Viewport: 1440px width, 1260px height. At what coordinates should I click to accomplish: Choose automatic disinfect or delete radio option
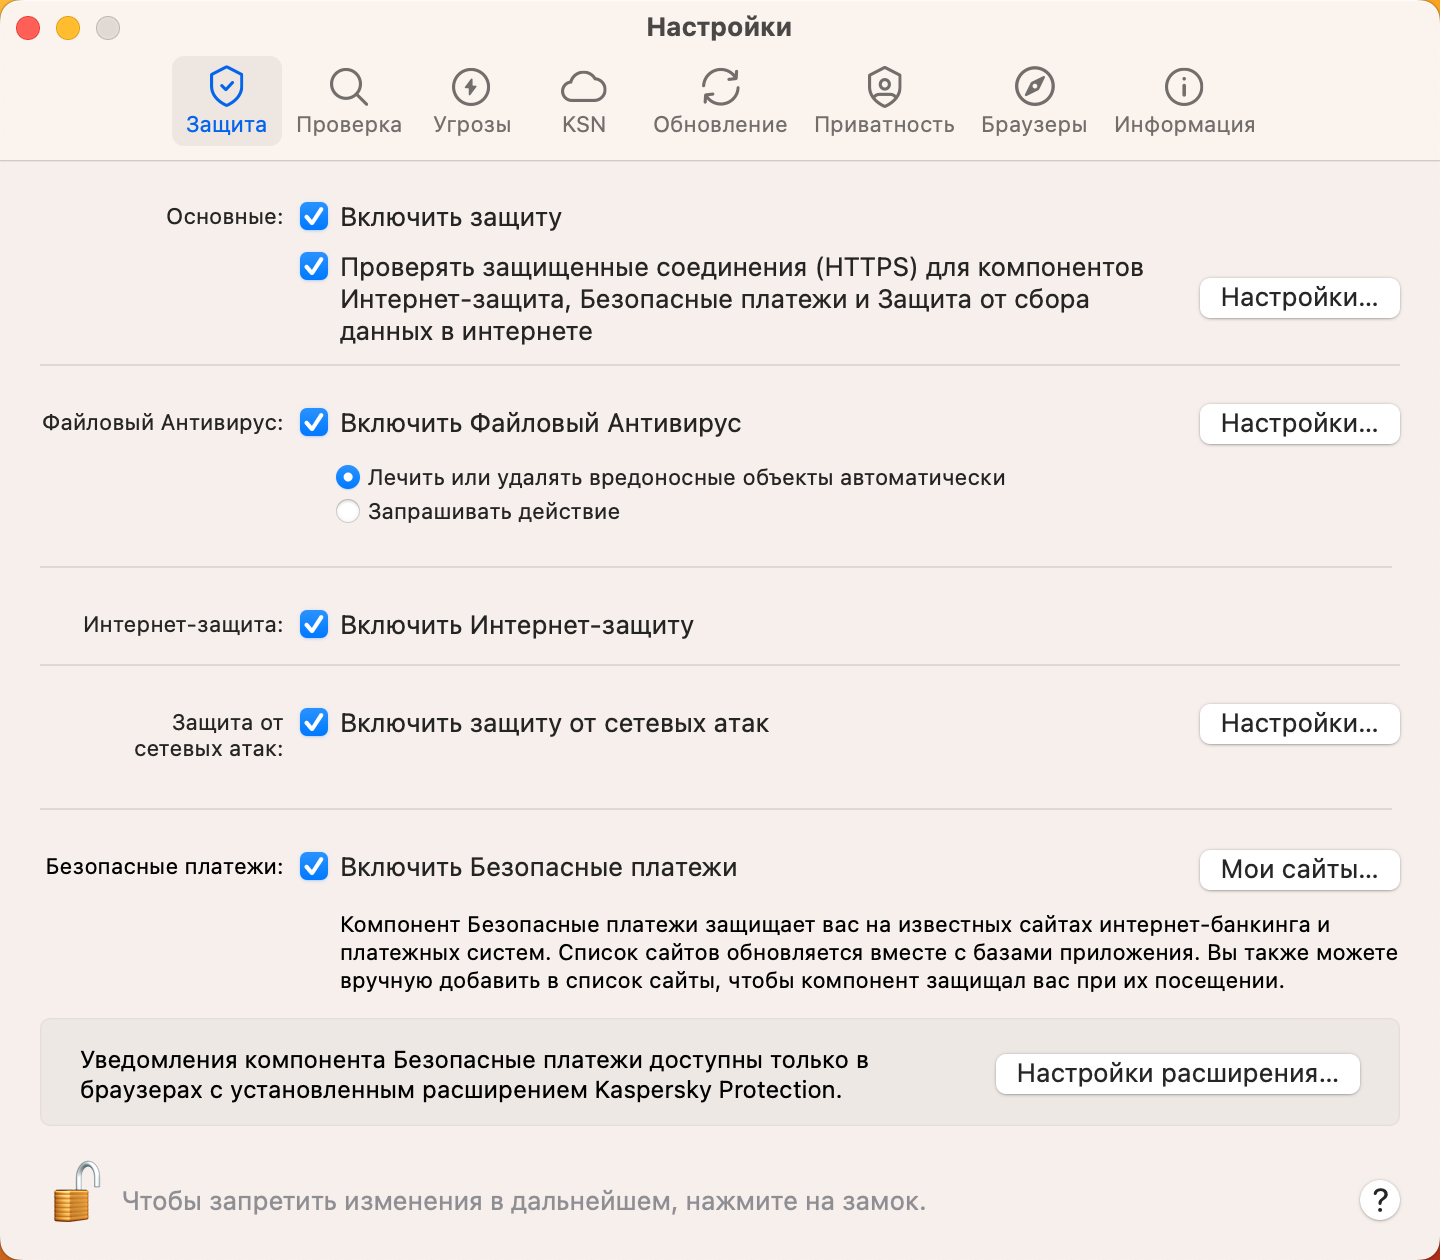click(348, 478)
